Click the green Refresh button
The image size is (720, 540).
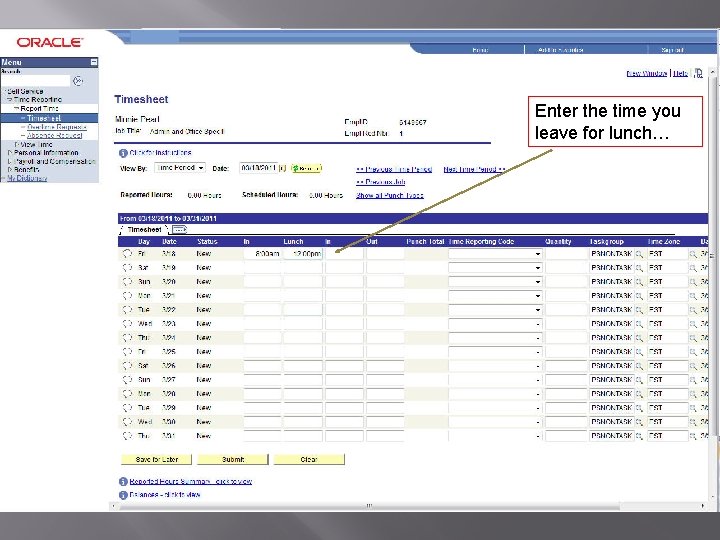coord(307,169)
